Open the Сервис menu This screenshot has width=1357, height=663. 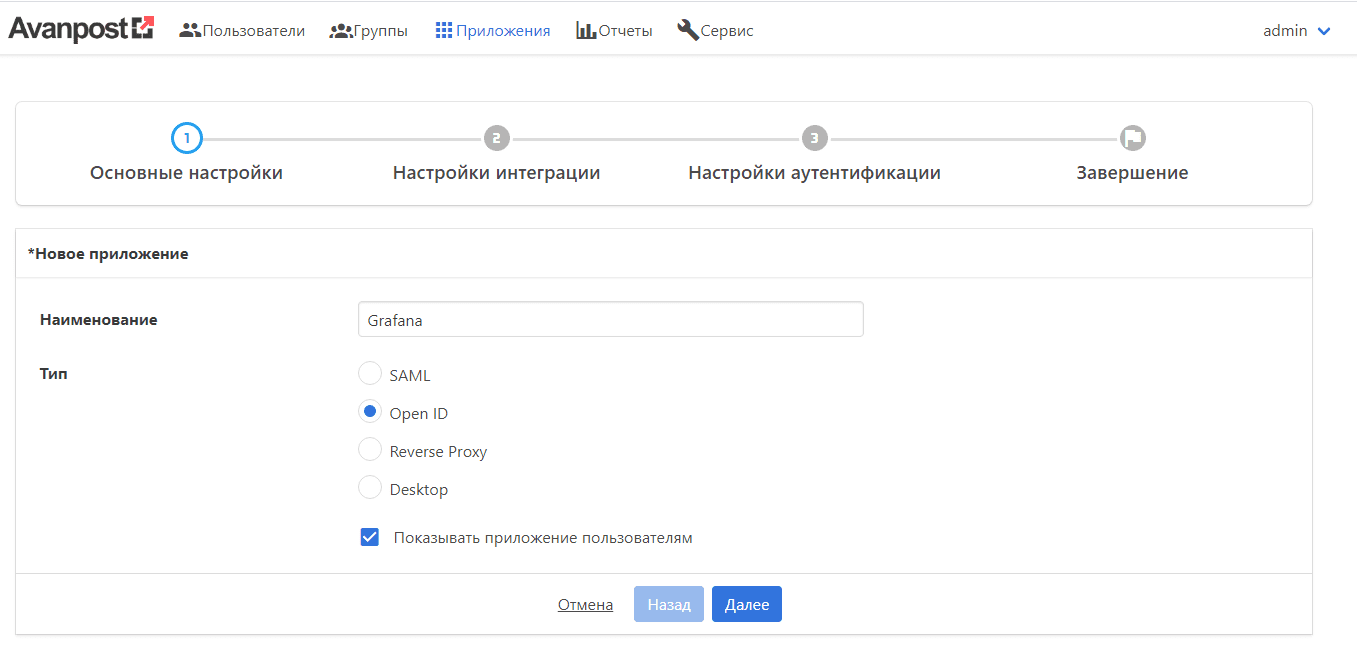pyautogui.click(x=727, y=31)
